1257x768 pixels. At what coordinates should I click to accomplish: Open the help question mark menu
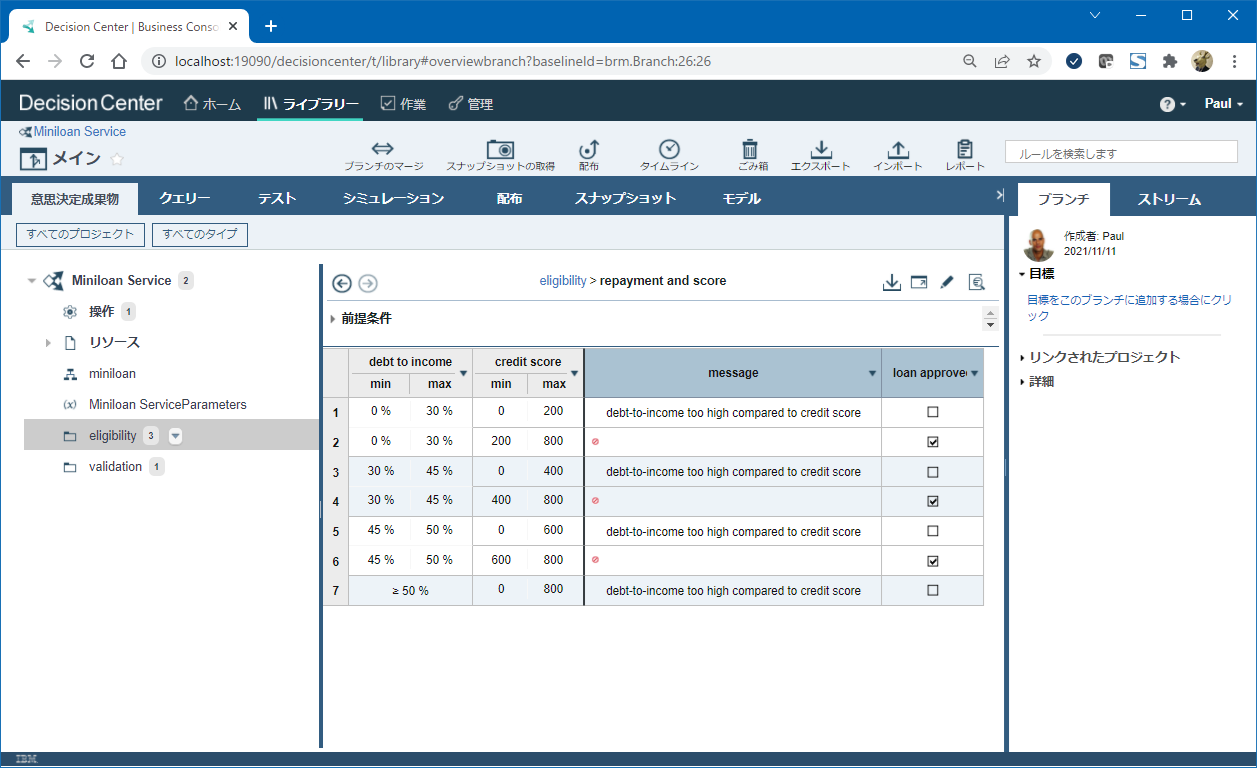click(x=1172, y=104)
